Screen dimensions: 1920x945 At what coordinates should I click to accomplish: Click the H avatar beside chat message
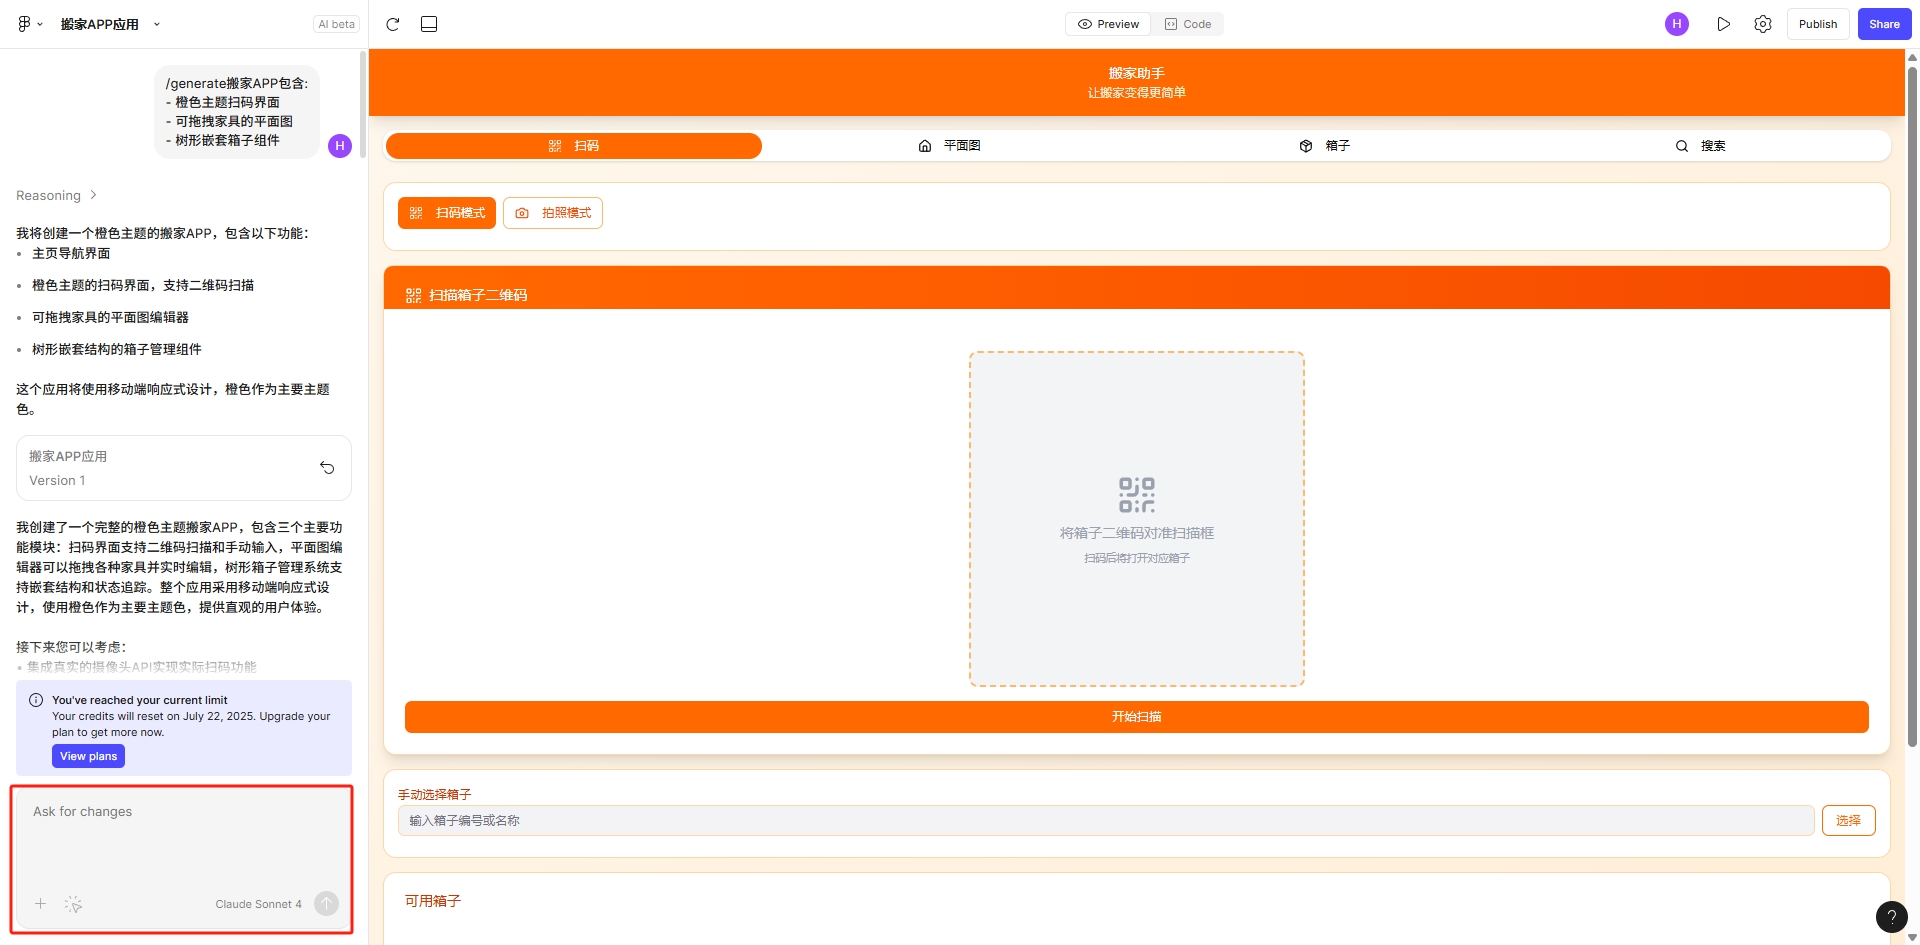(340, 146)
